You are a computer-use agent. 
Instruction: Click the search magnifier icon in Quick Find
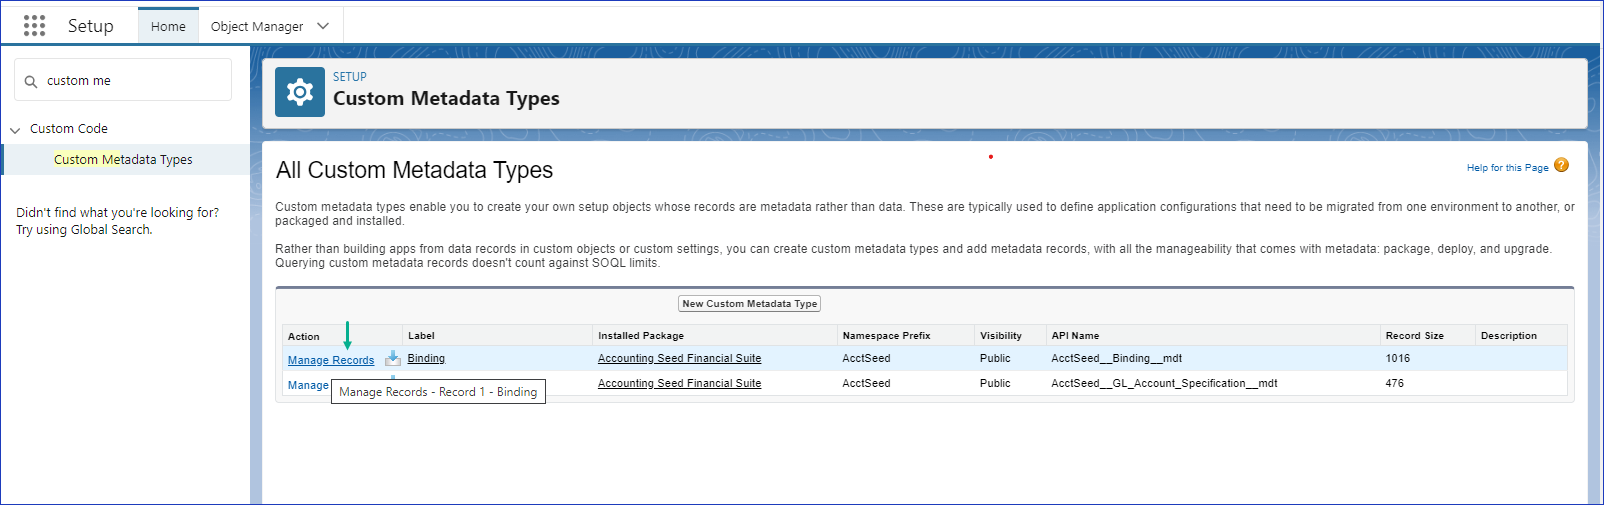(31, 82)
